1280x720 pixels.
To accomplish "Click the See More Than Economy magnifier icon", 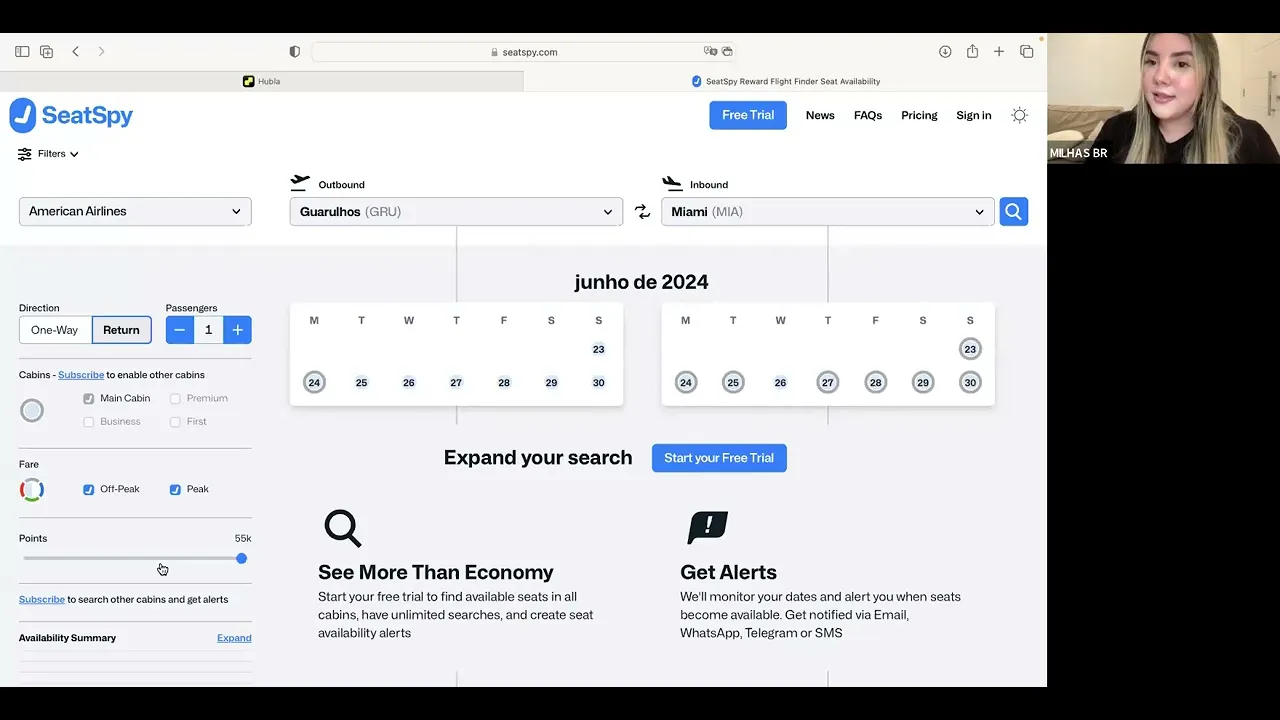I will pos(342,528).
